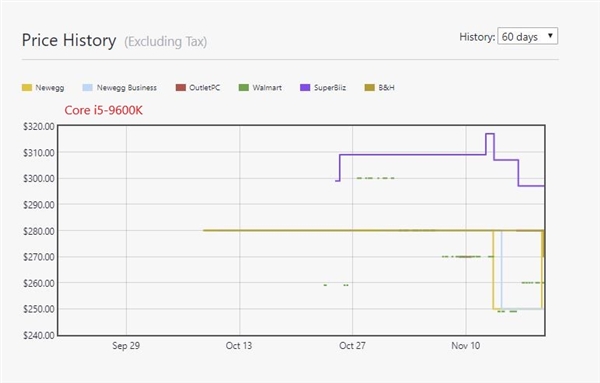This screenshot has height=383, width=600.
Task: Toggle the SuperBiiz purple legend swatch
Action: point(305,88)
